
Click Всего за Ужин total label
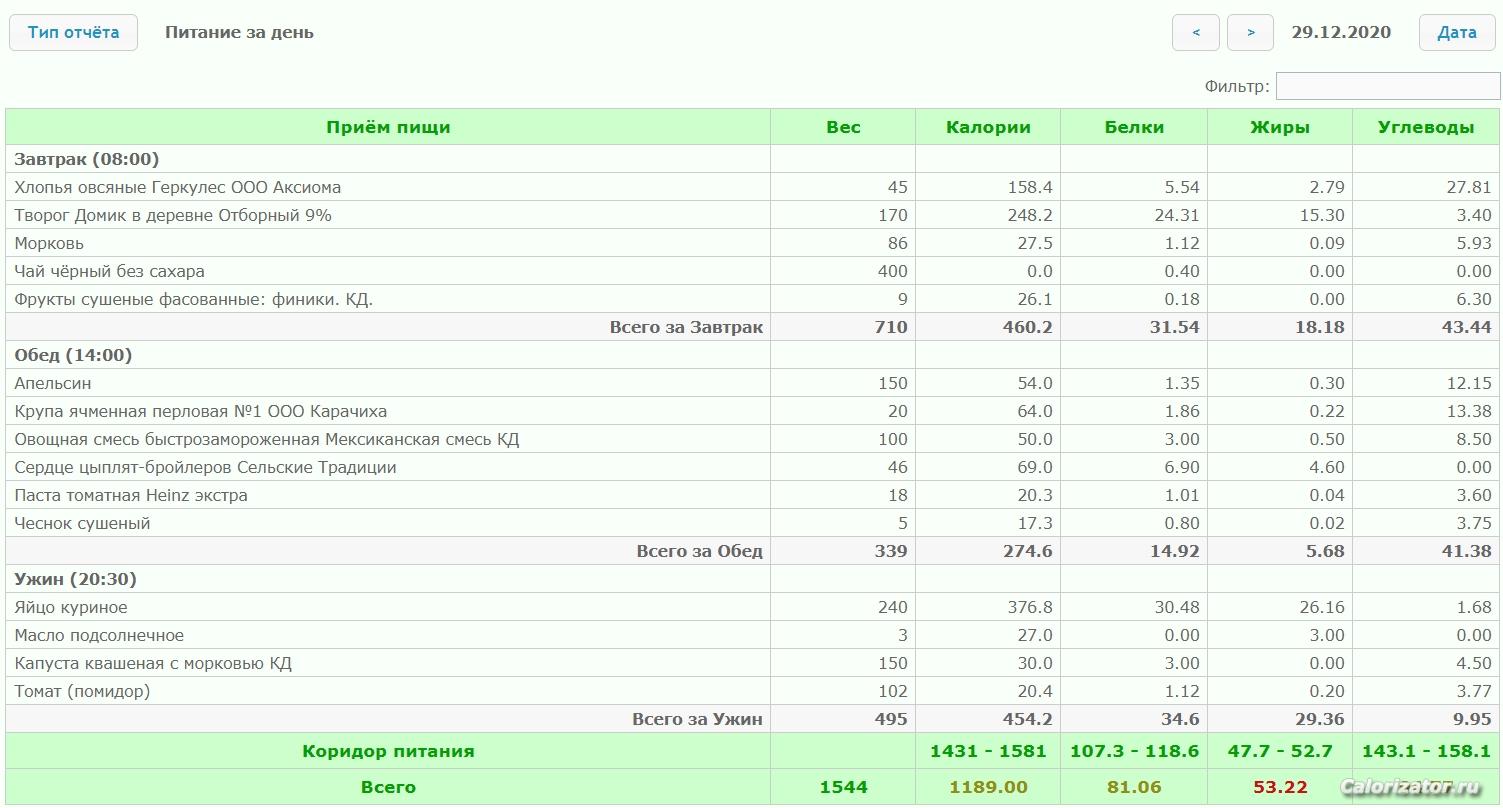coord(698,719)
